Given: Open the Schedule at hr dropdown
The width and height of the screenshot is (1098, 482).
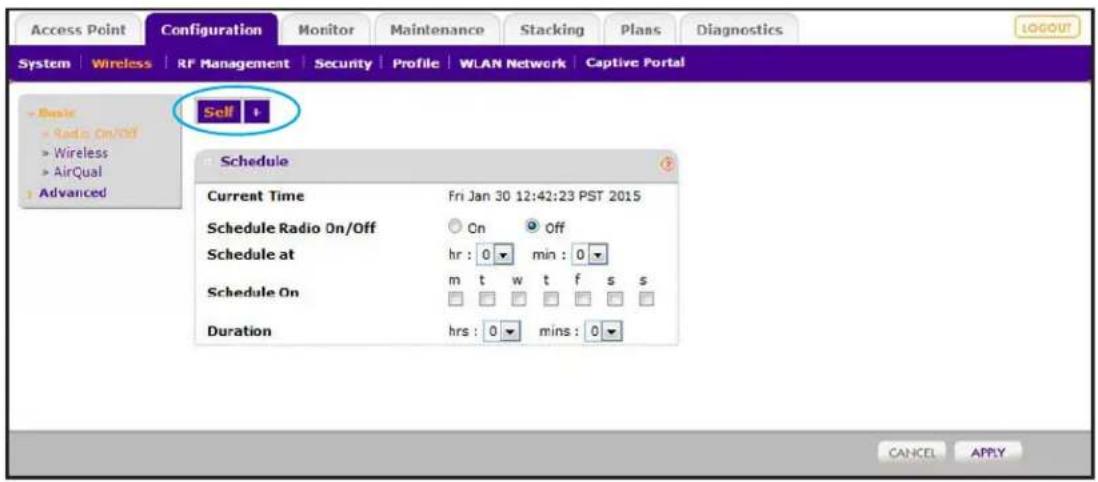Looking at the screenshot, I should tap(496, 254).
